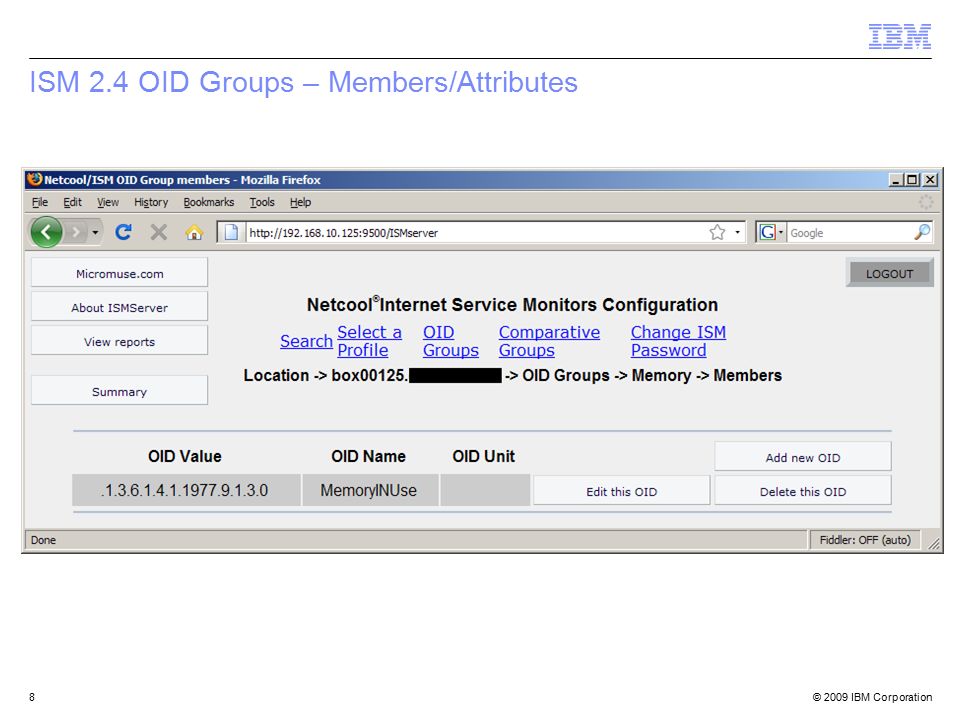
Task: Click in the Google search box
Action: click(849, 233)
